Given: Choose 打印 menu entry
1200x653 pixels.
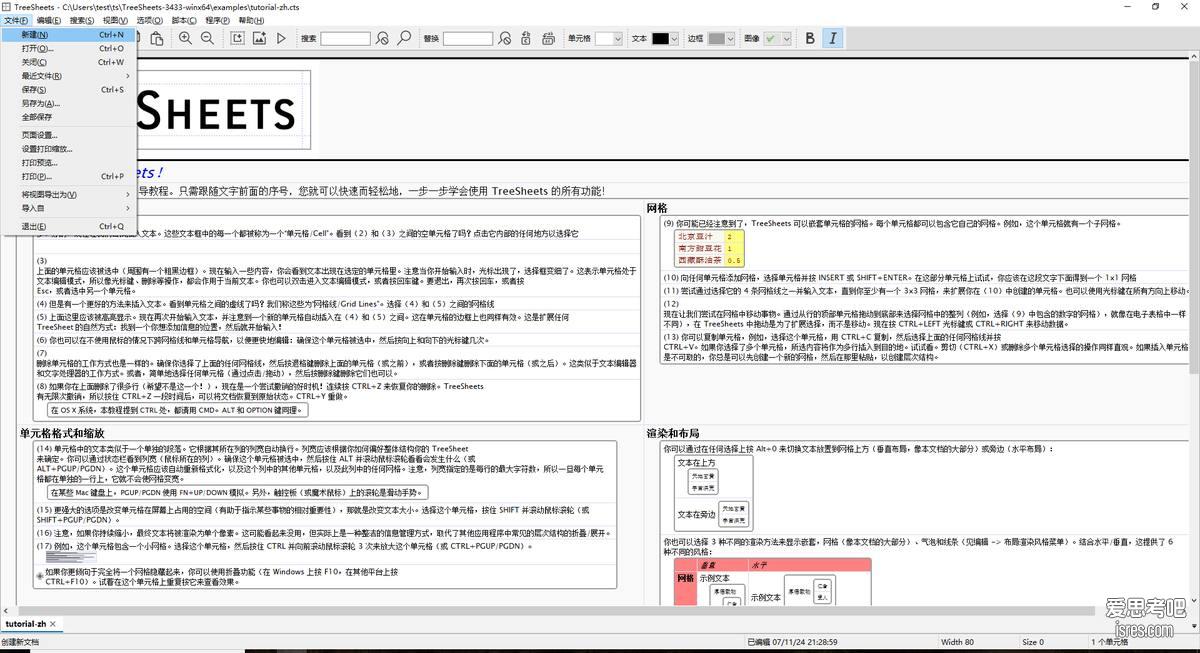Looking at the screenshot, I should pos(69,176).
